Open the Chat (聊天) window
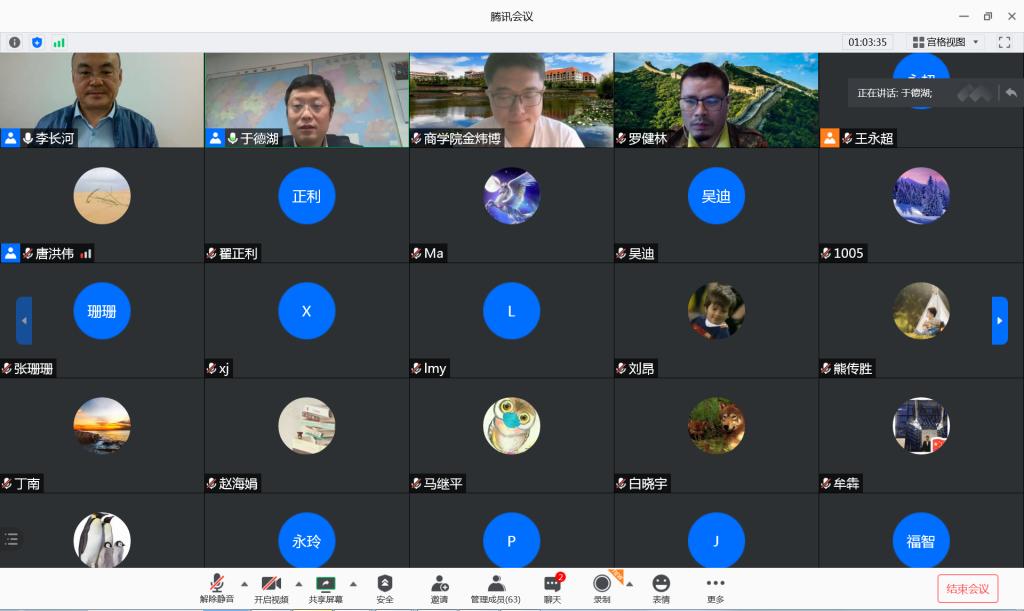The height and width of the screenshot is (611, 1024). (x=552, y=588)
